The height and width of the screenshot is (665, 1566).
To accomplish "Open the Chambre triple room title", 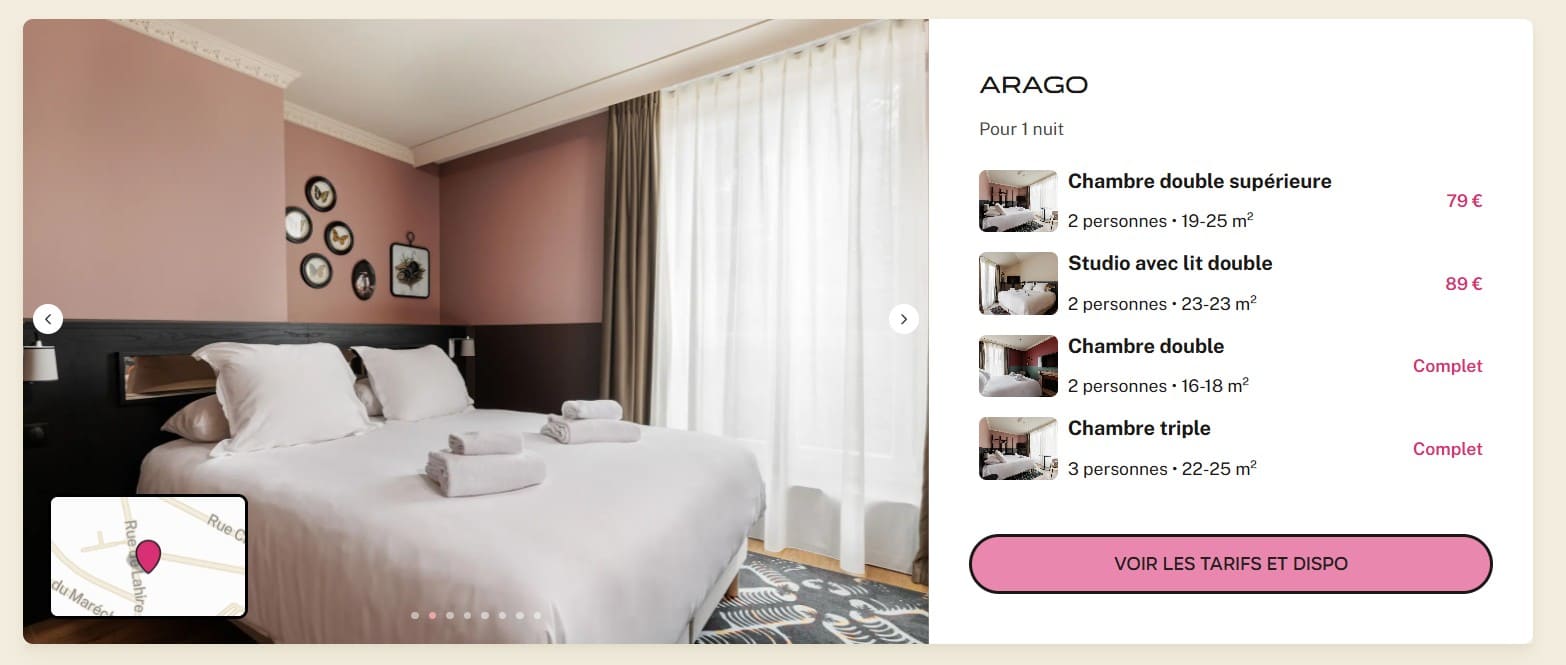I will point(1139,428).
